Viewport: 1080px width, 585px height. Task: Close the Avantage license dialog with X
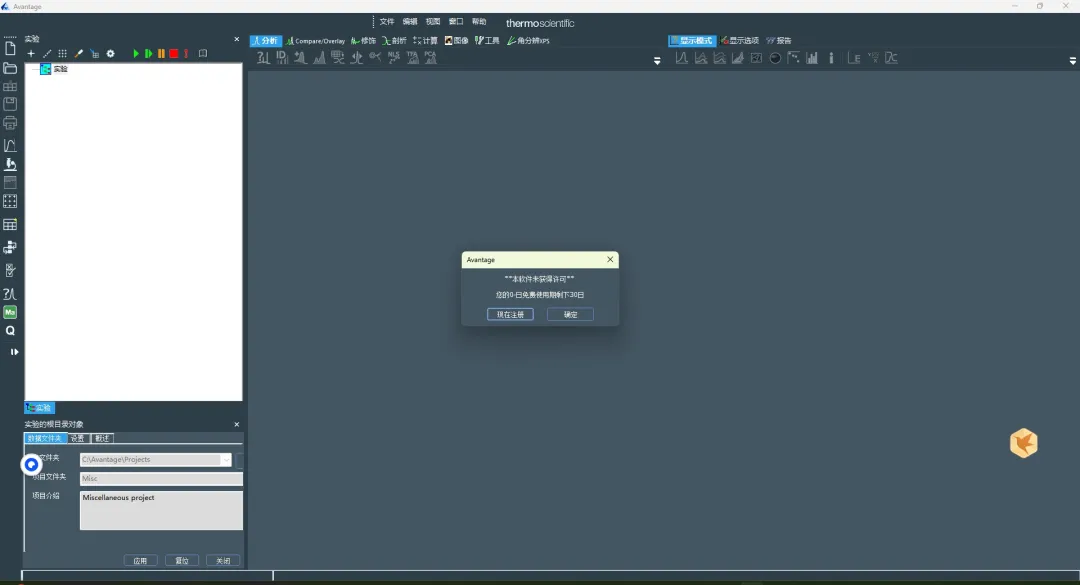coord(610,260)
